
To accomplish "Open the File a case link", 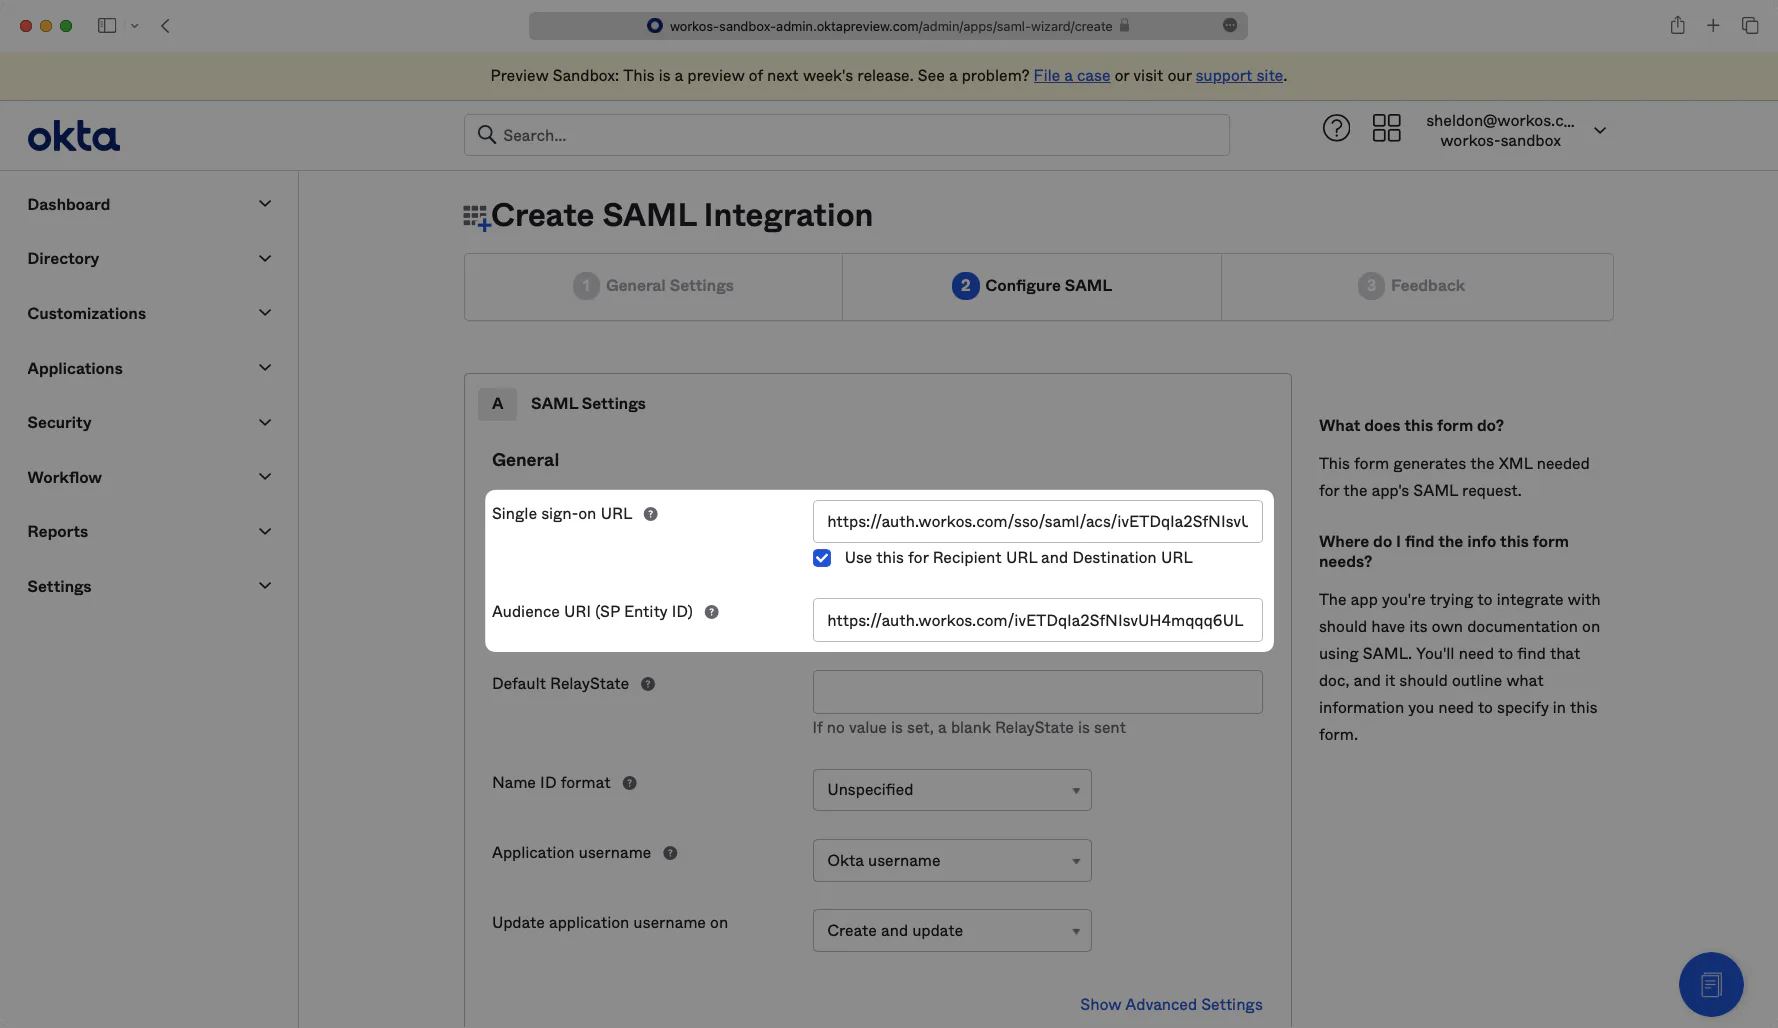I will [x=1071, y=75].
